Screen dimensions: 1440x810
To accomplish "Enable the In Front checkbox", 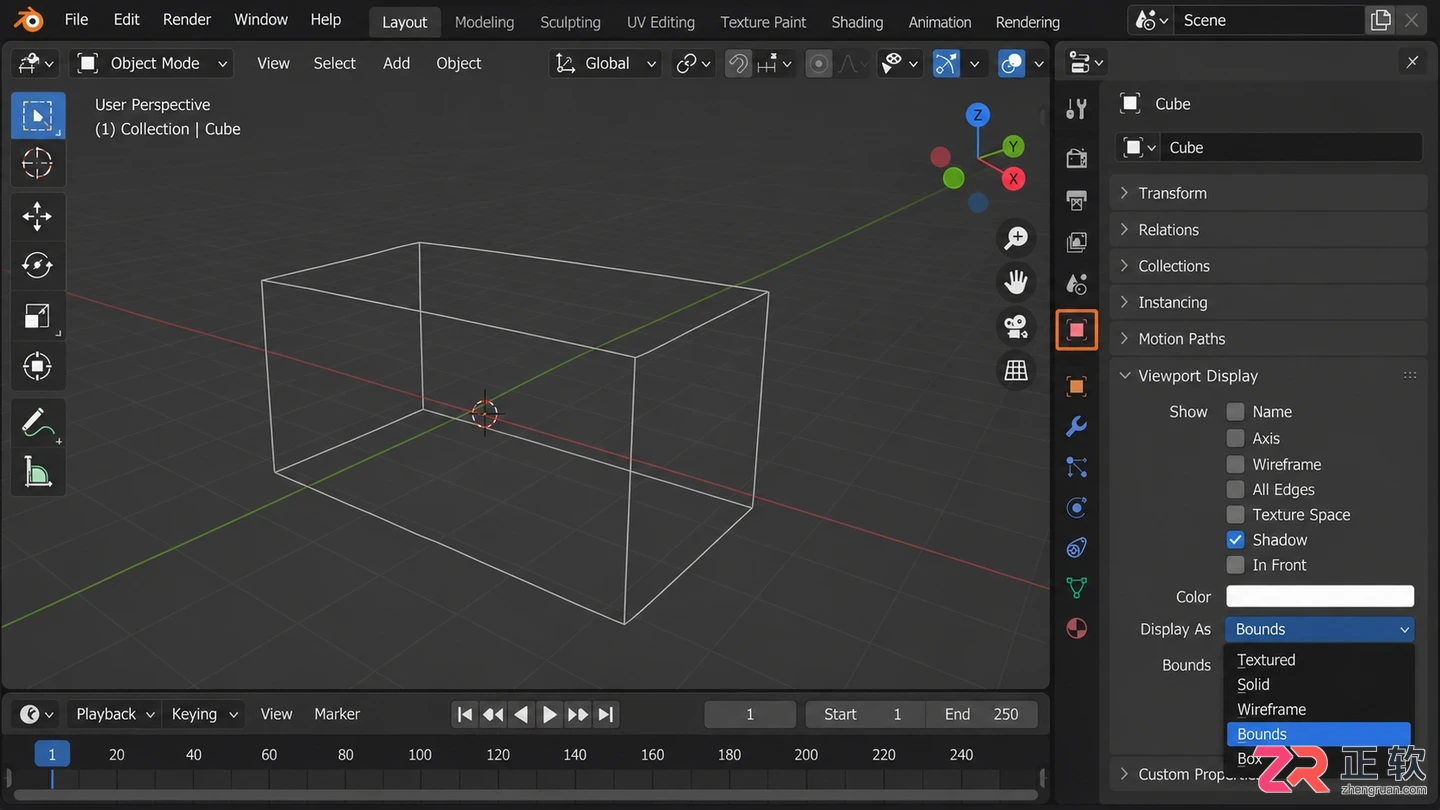I will tap(1236, 565).
